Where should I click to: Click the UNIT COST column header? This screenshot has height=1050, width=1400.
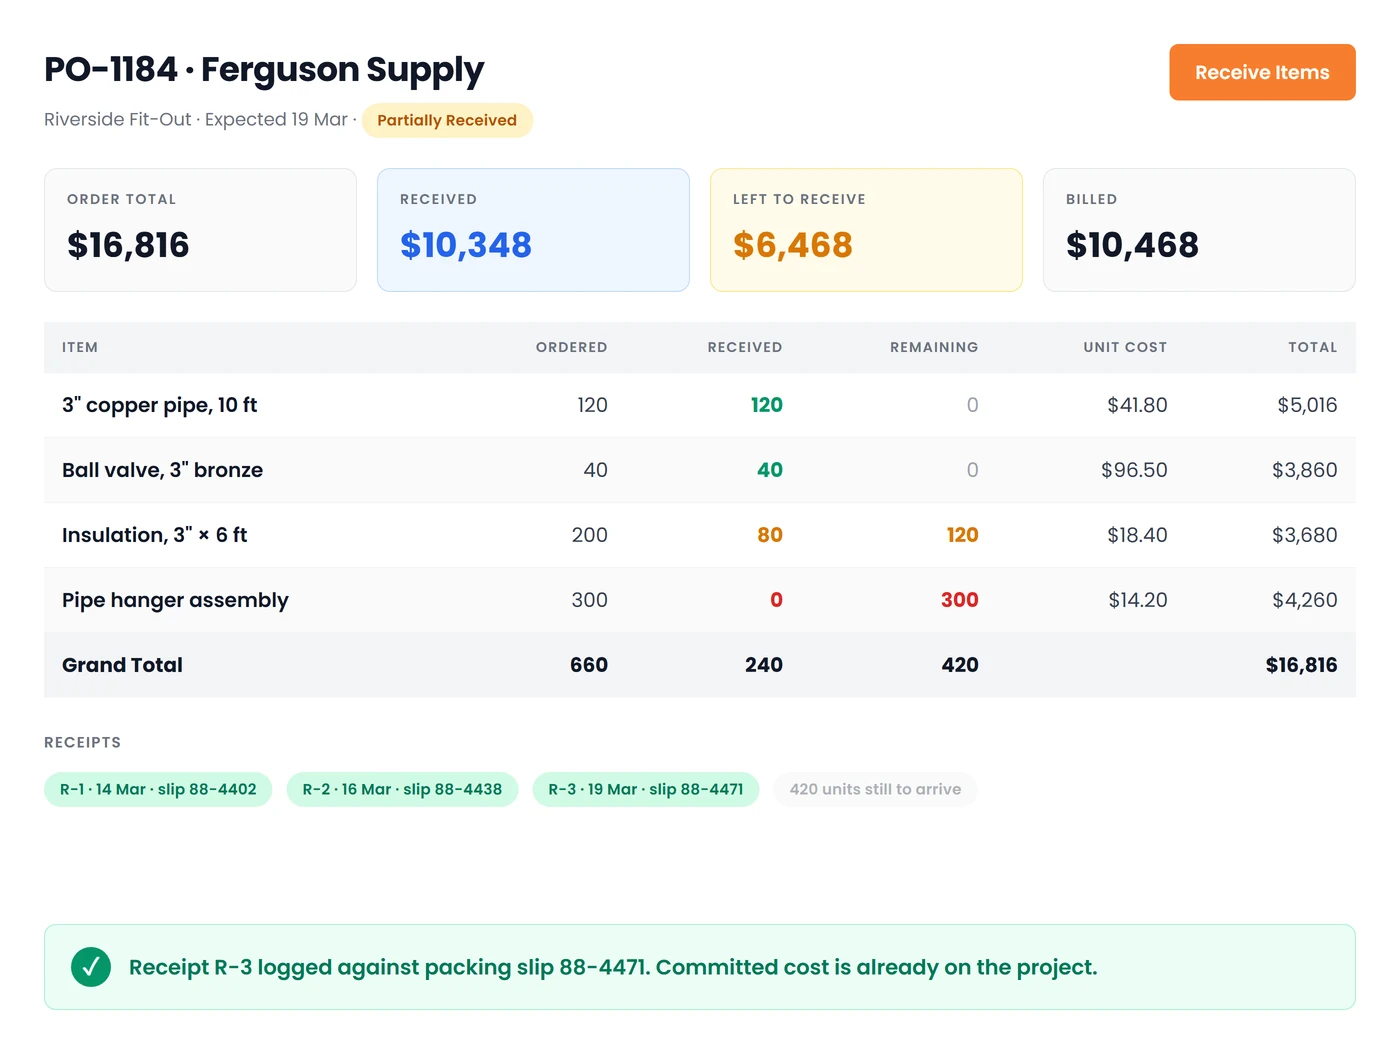click(1125, 347)
